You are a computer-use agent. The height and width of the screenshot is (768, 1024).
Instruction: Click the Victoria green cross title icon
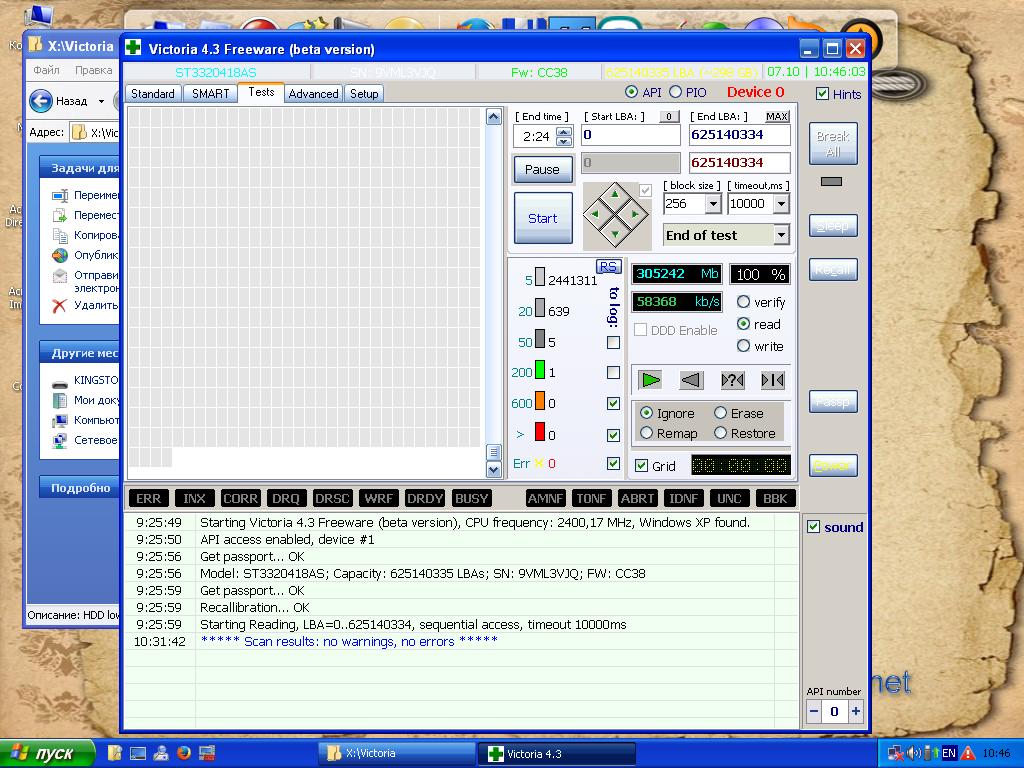(133, 48)
